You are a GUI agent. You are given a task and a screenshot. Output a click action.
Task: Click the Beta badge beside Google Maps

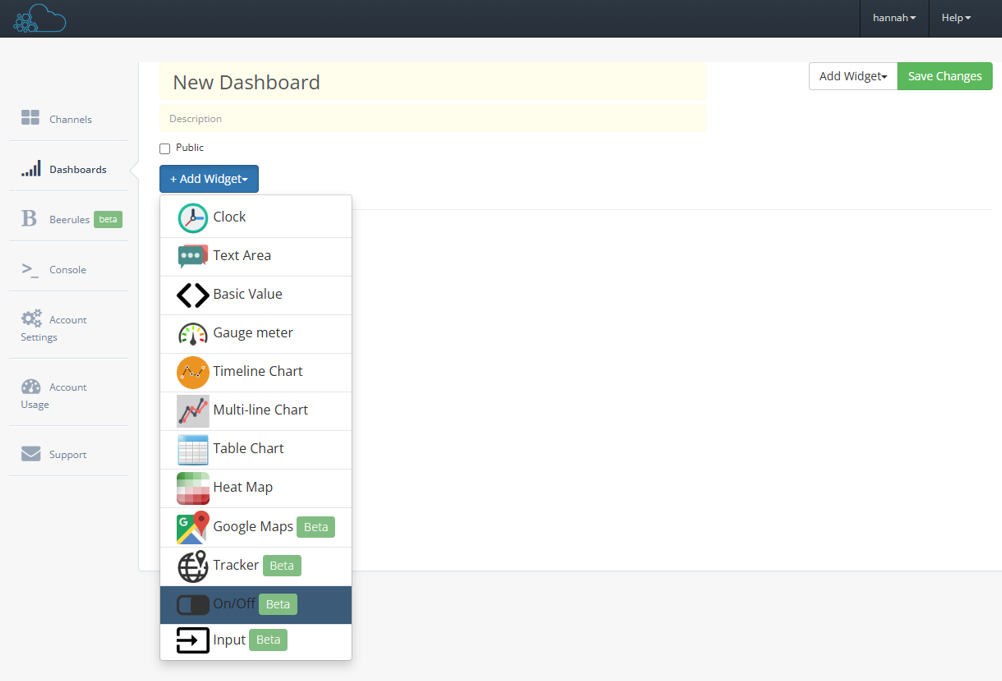tap(316, 527)
